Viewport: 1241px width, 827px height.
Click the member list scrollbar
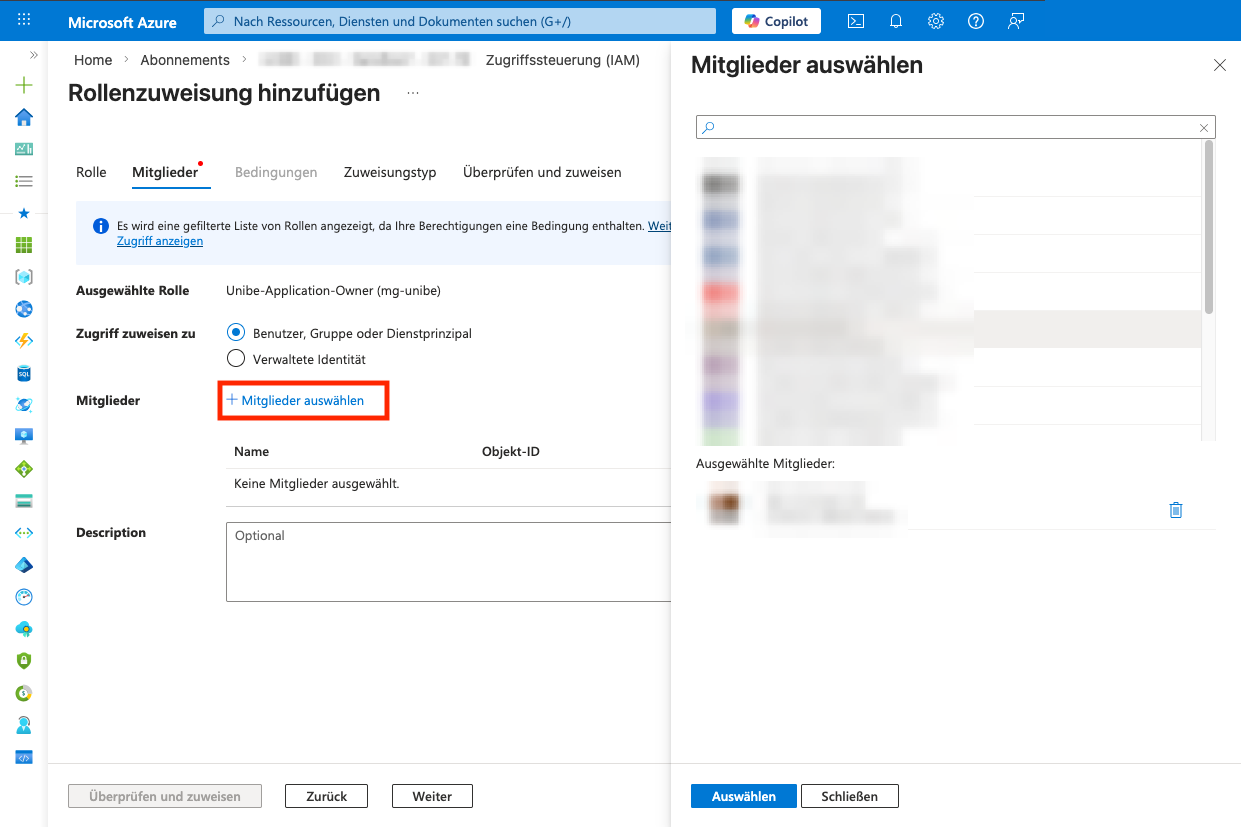coord(1209,230)
